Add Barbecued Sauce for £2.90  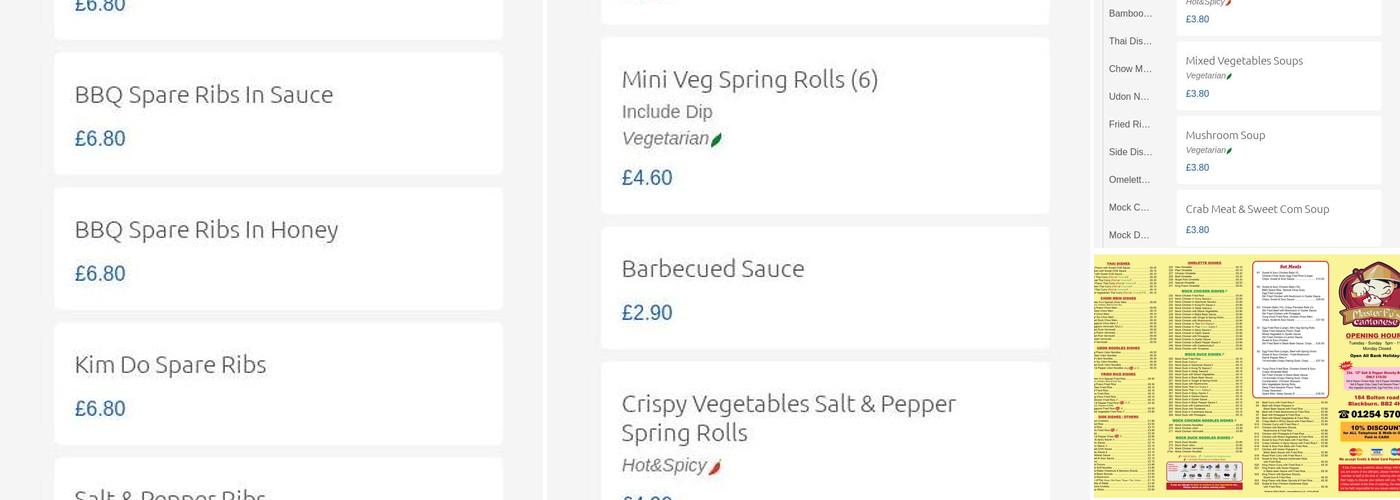[825, 288]
